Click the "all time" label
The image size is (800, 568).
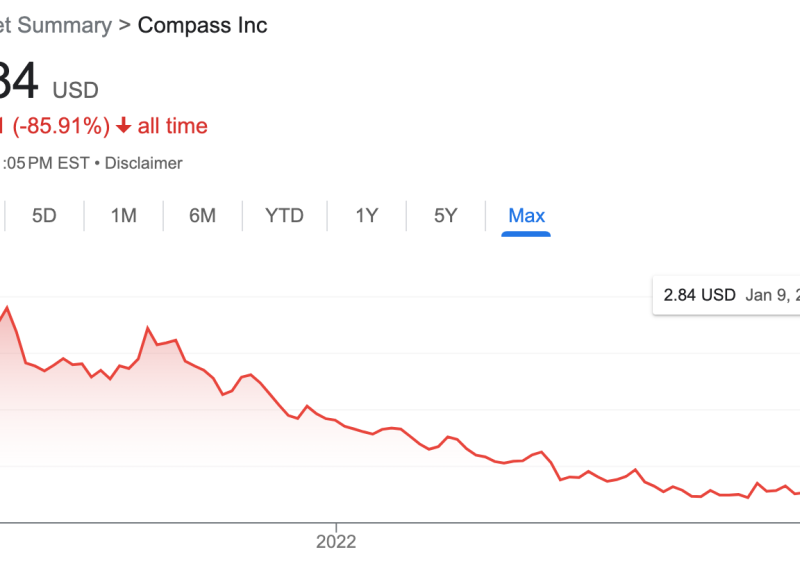click(173, 126)
